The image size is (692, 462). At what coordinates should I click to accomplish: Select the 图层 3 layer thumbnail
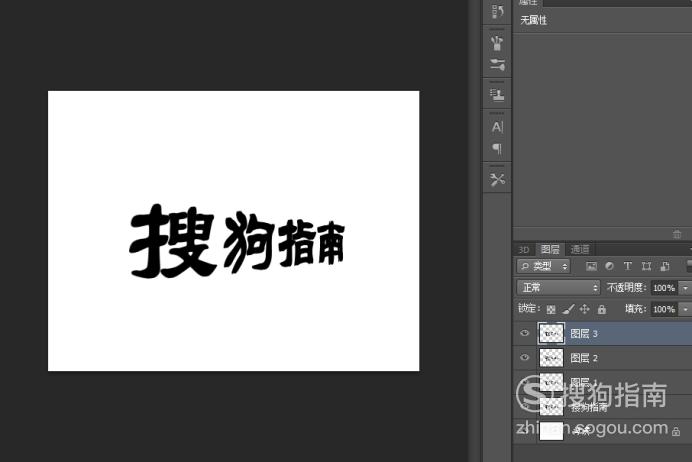click(x=551, y=334)
